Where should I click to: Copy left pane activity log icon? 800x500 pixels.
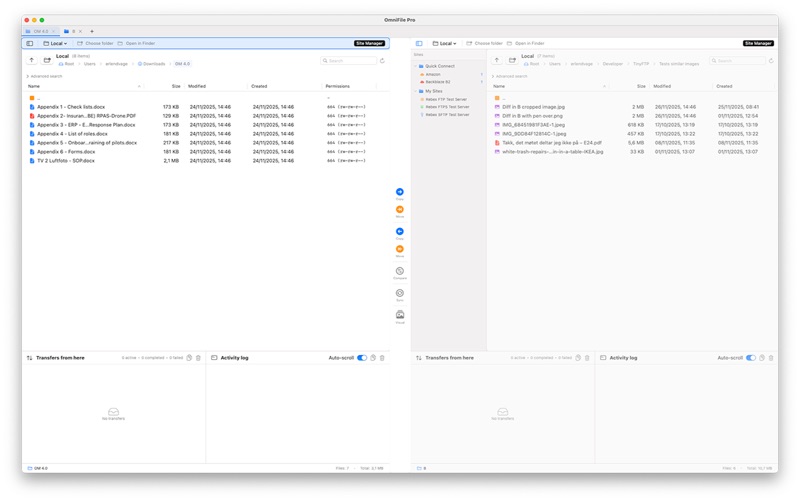pos(373,358)
